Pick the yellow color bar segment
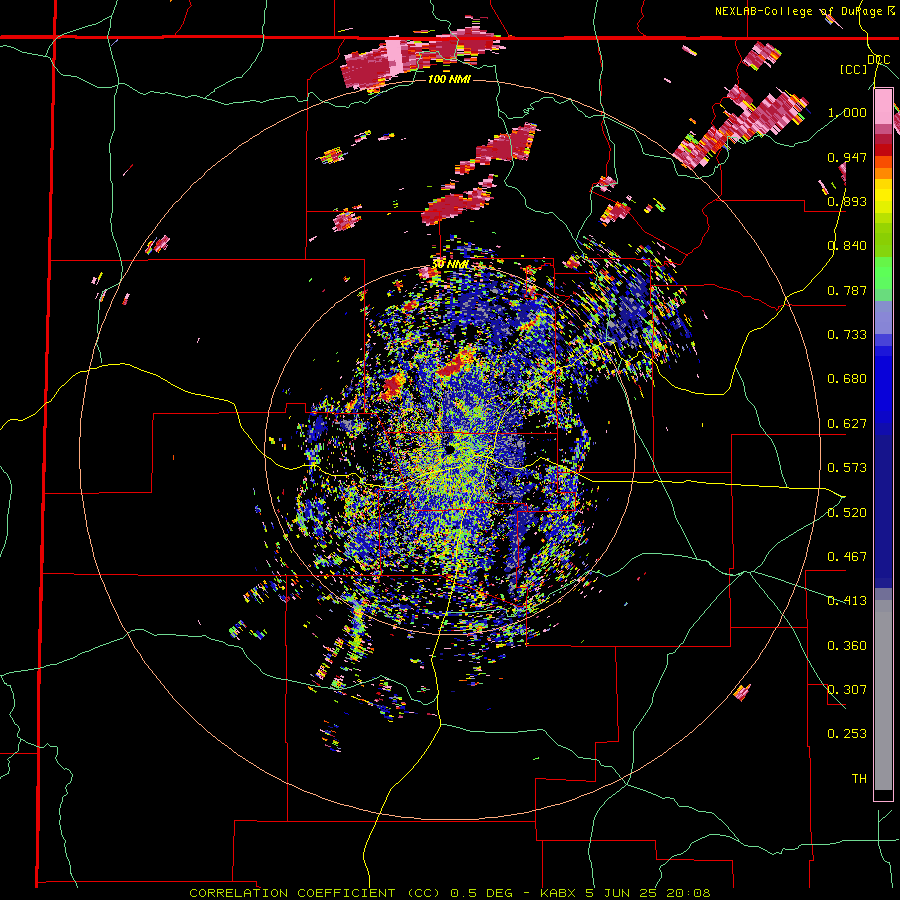Image resolution: width=900 pixels, height=900 pixels. [x=883, y=196]
